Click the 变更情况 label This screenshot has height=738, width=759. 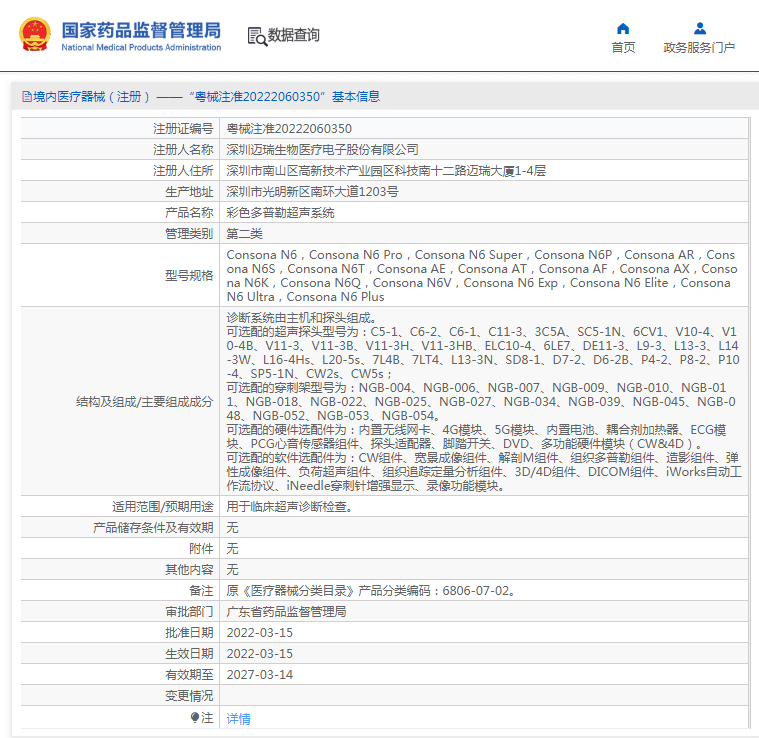point(189,695)
